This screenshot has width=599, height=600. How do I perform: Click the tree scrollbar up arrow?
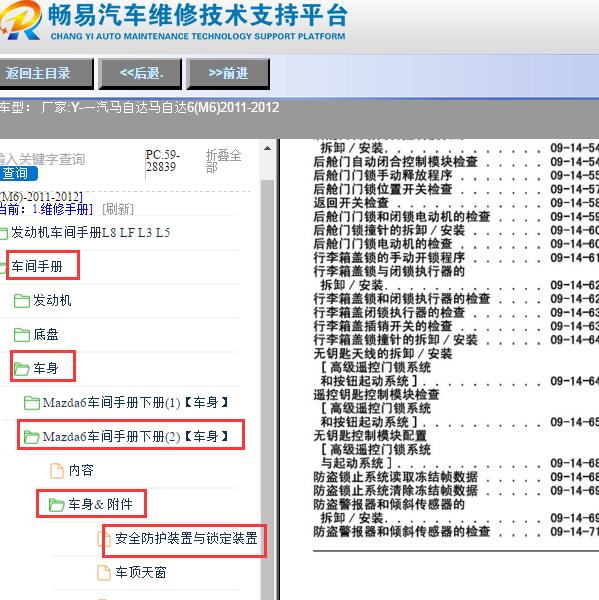[268, 148]
